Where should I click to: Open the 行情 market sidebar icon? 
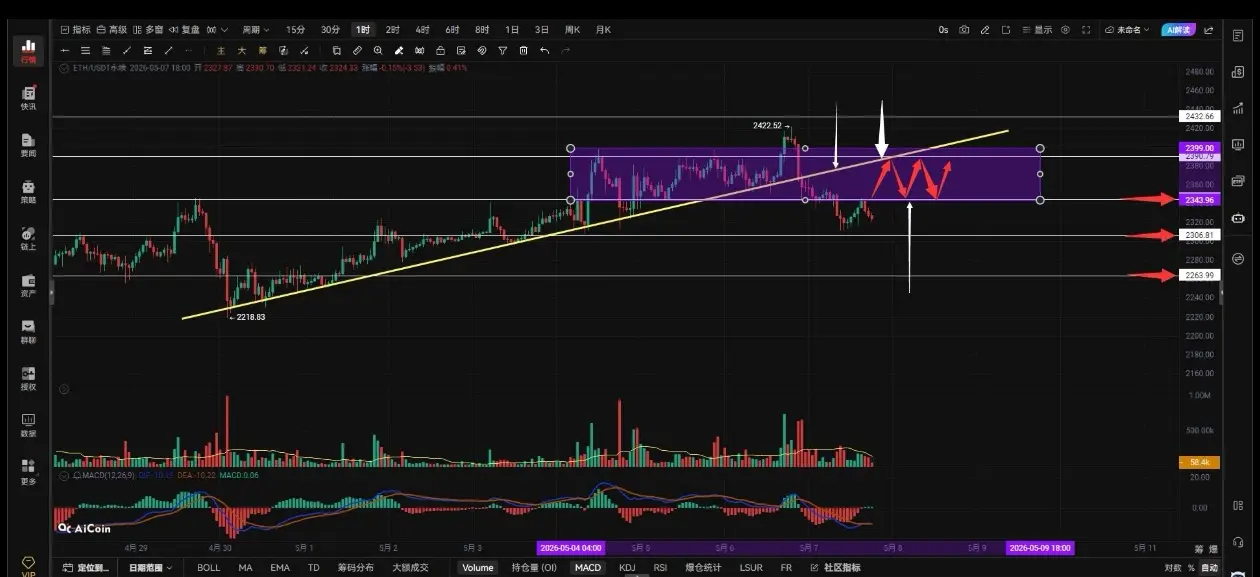28,50
